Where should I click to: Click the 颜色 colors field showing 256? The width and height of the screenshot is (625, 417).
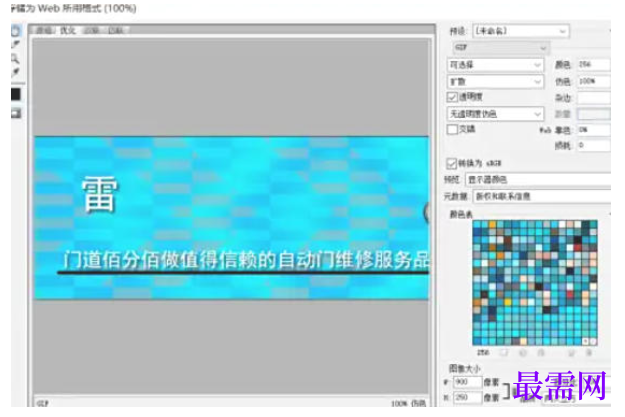pyautogui.click(x=594, y=65)
